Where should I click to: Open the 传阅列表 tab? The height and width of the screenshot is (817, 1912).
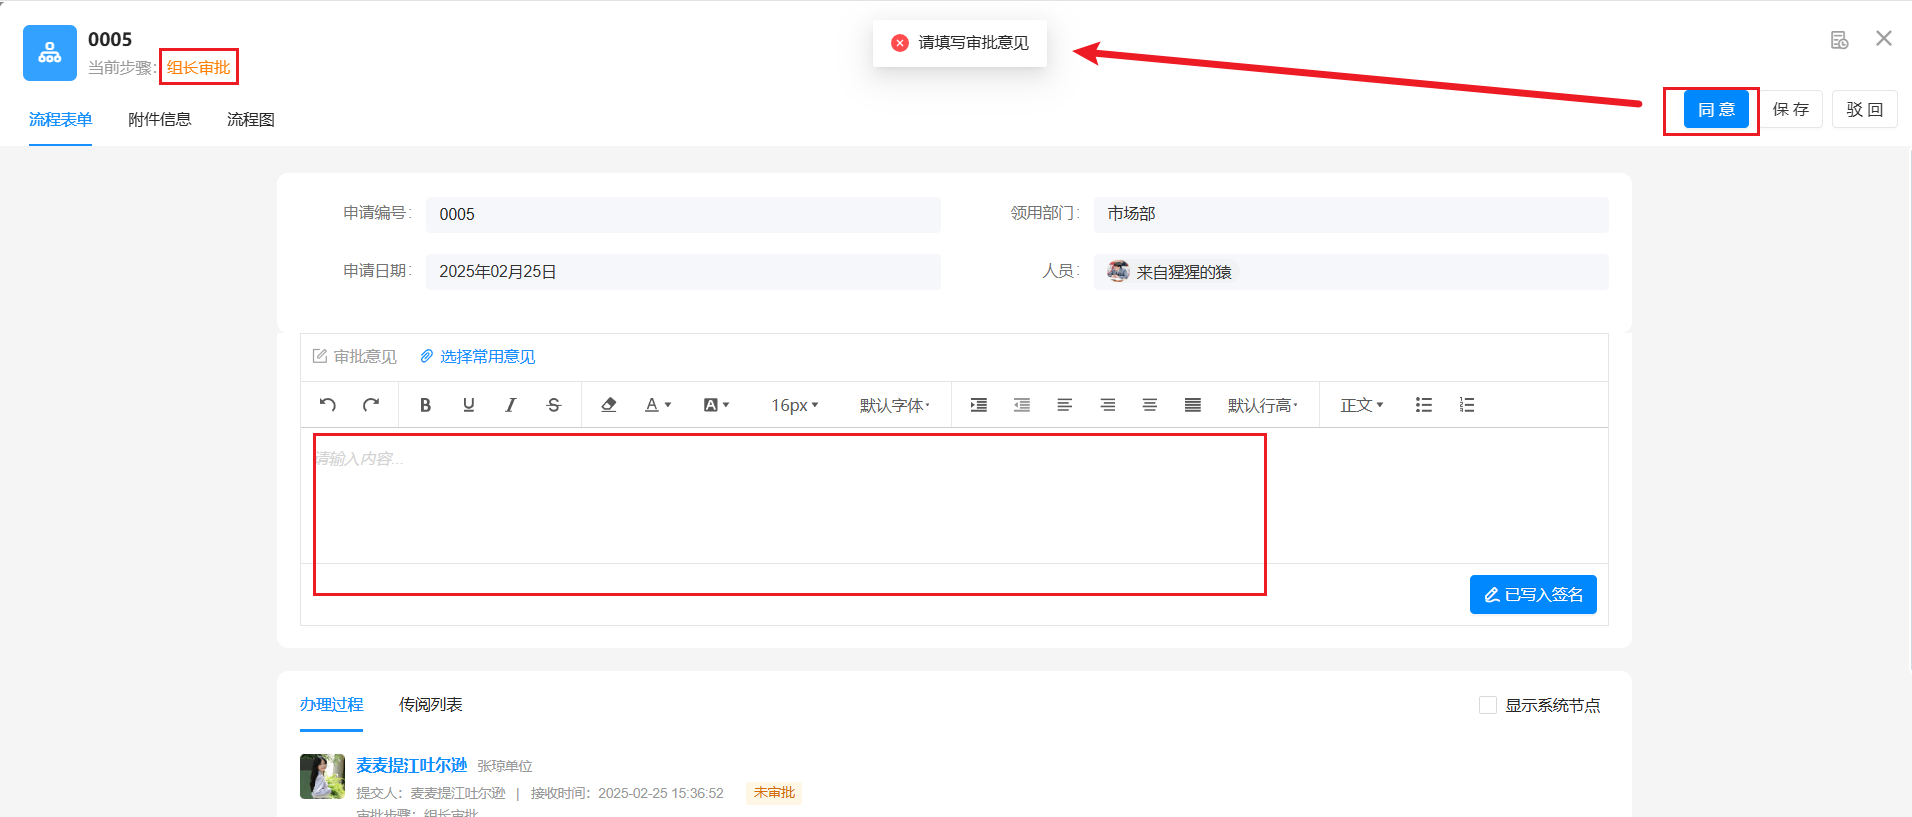(x=430, y=705)
